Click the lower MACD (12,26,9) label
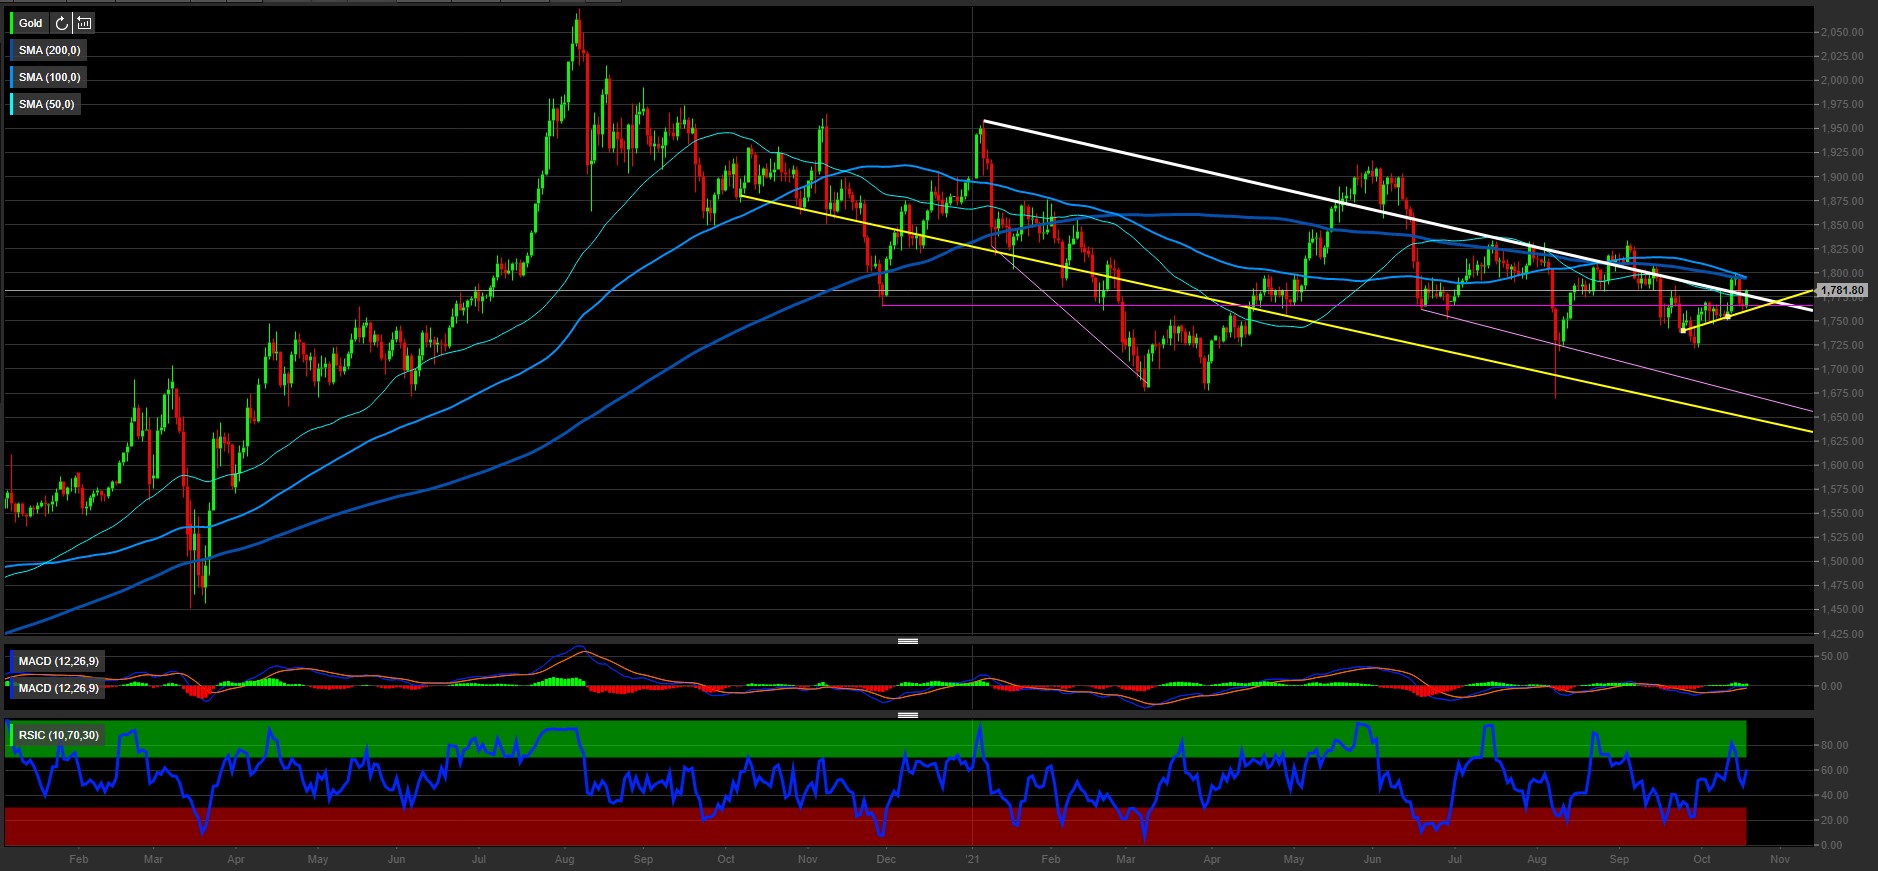Viewport: 1878px width, 871px height. pos(58,688)
